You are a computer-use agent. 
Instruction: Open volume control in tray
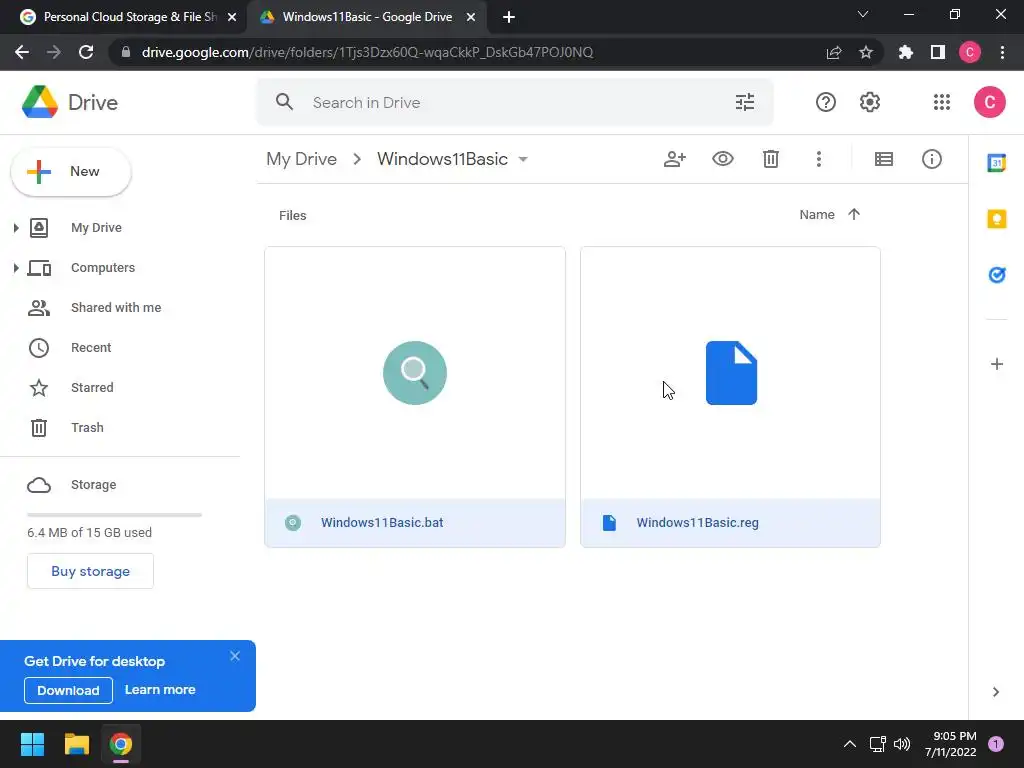coord(902,744)
